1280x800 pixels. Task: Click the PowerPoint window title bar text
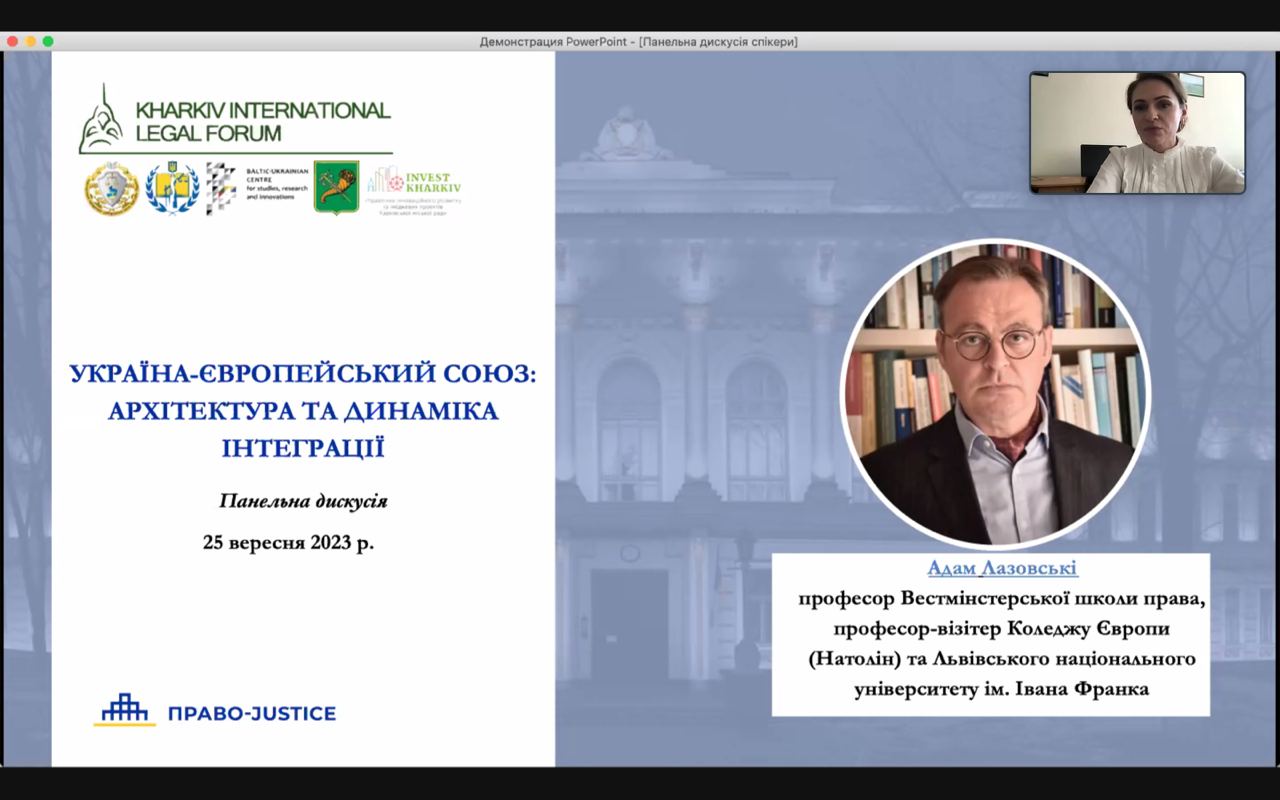639,41
